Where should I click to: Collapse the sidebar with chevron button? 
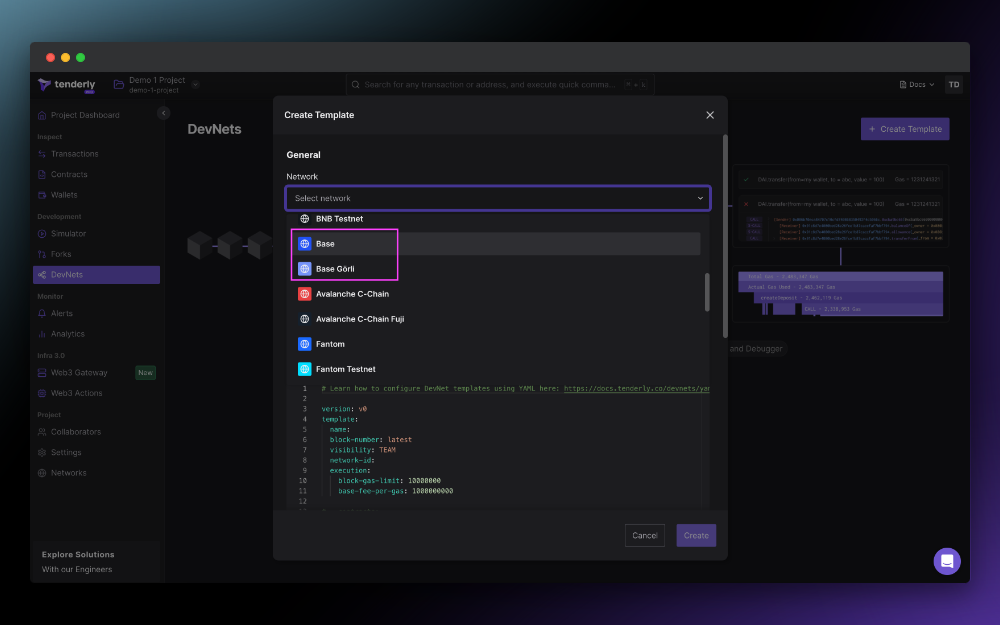point(163,113)
